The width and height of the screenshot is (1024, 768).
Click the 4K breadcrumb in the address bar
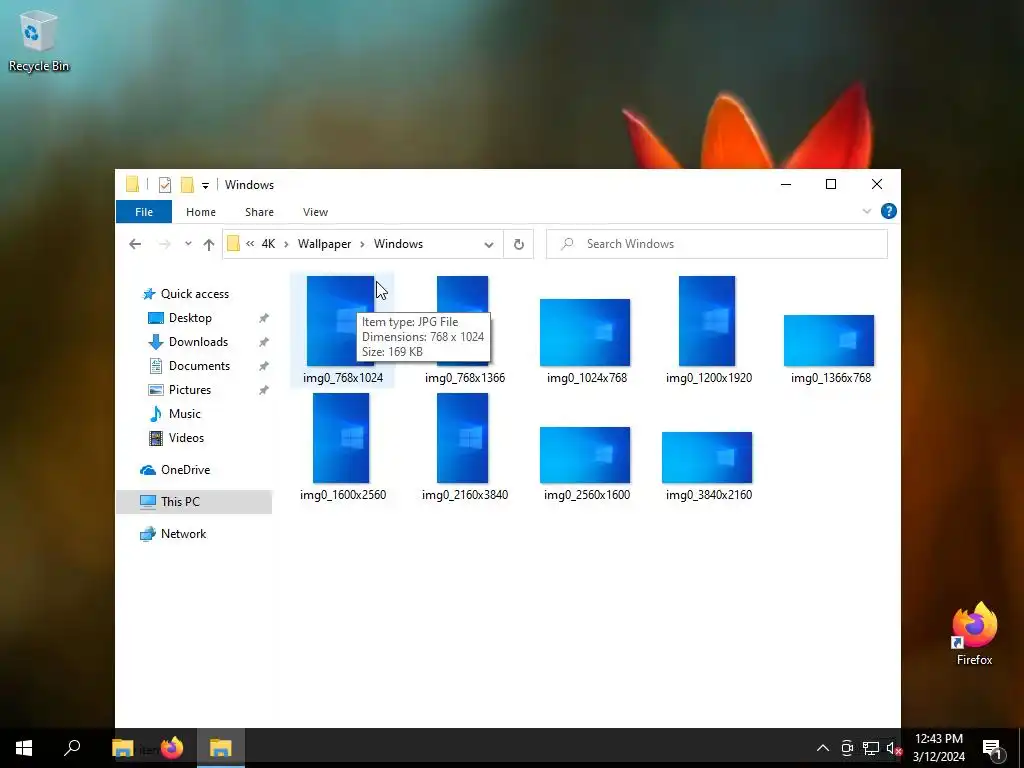[x=268, y=244]
